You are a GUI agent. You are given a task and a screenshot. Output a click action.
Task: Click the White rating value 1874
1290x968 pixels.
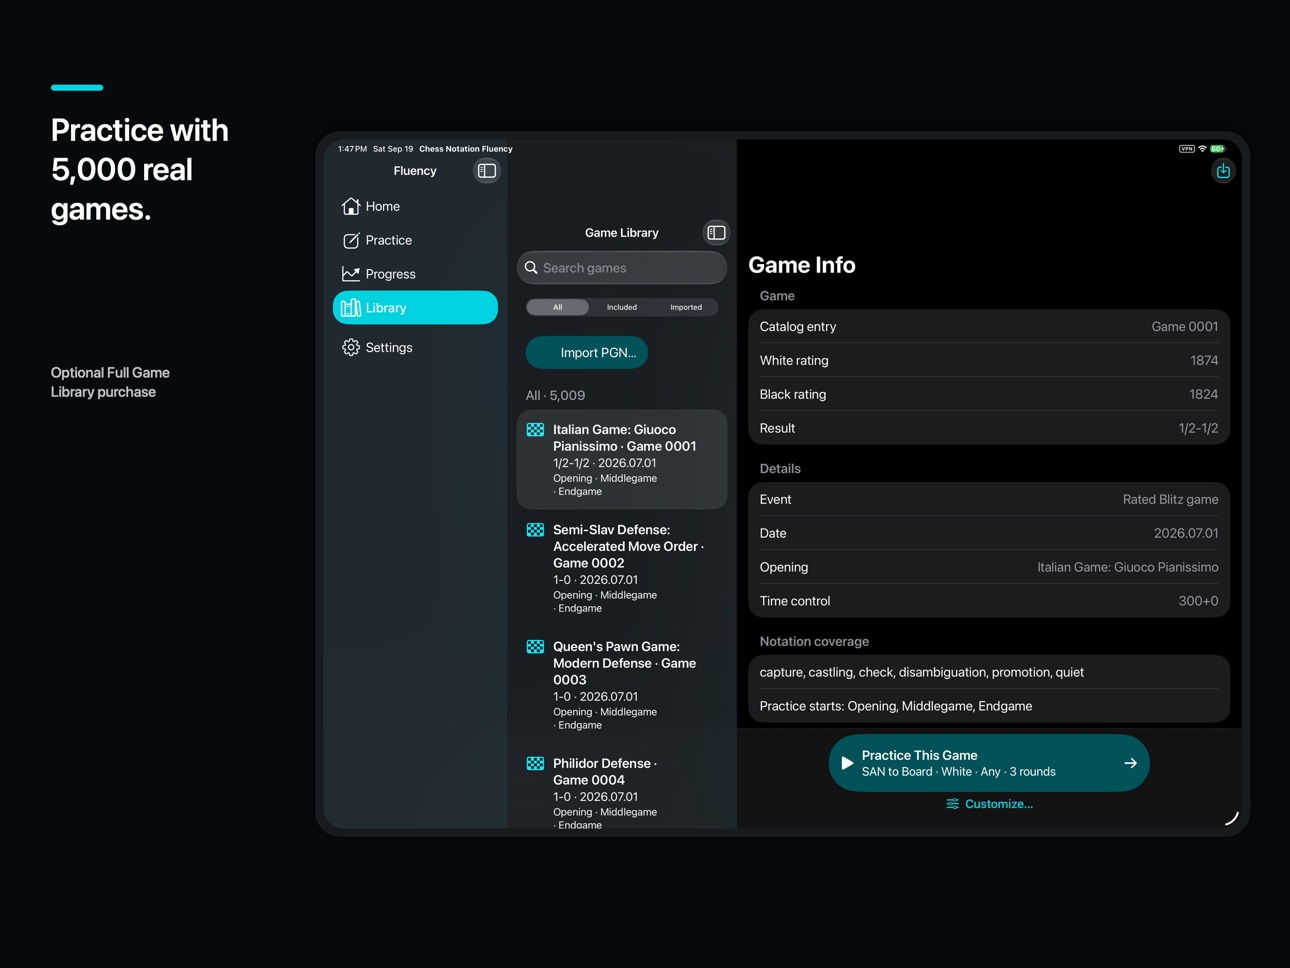coord(1204,361)
